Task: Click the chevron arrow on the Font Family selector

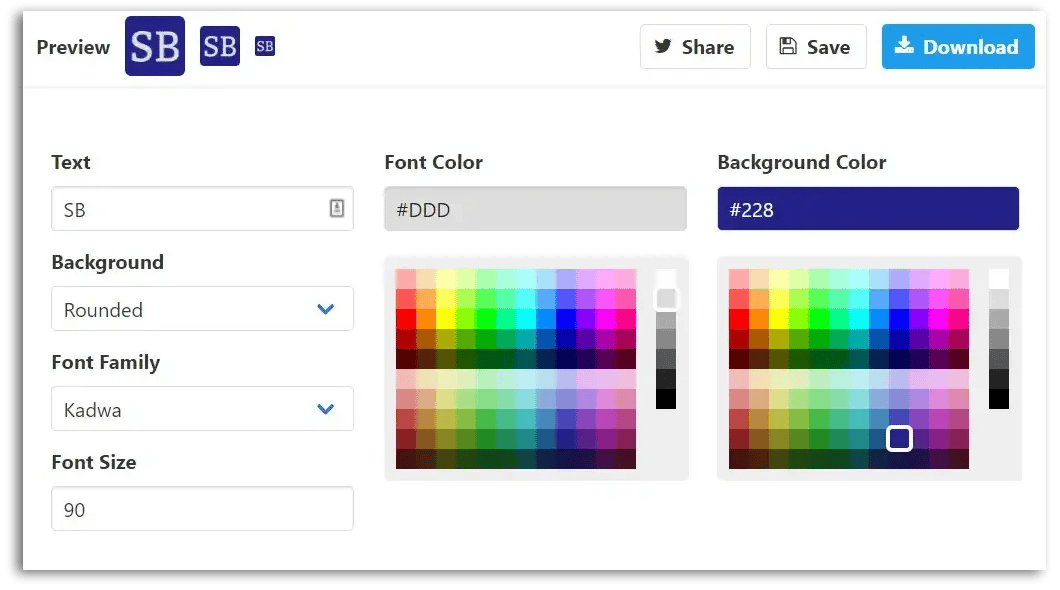Action: click(325, 409)
